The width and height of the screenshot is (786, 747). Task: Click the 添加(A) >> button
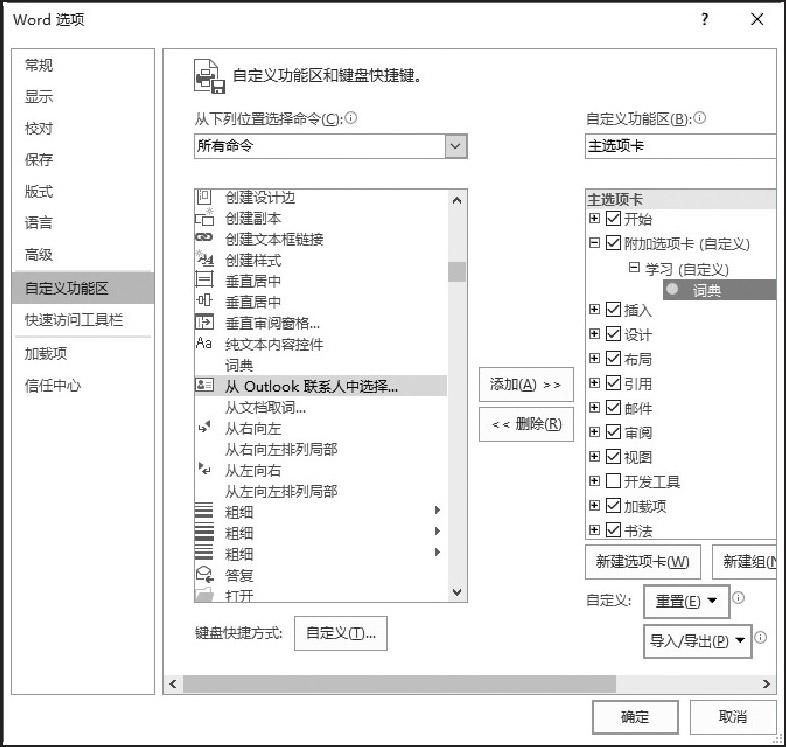[526, 385]
